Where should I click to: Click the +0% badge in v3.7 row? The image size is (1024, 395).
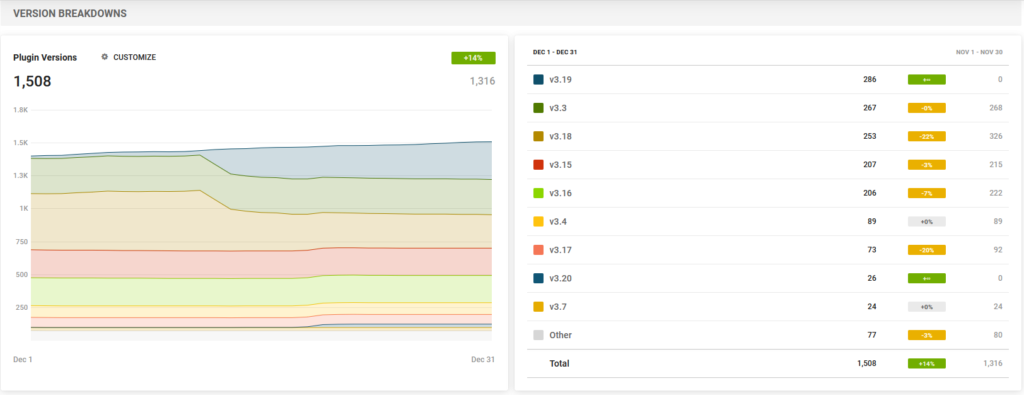pyautogui.click(x=927, y=307)
